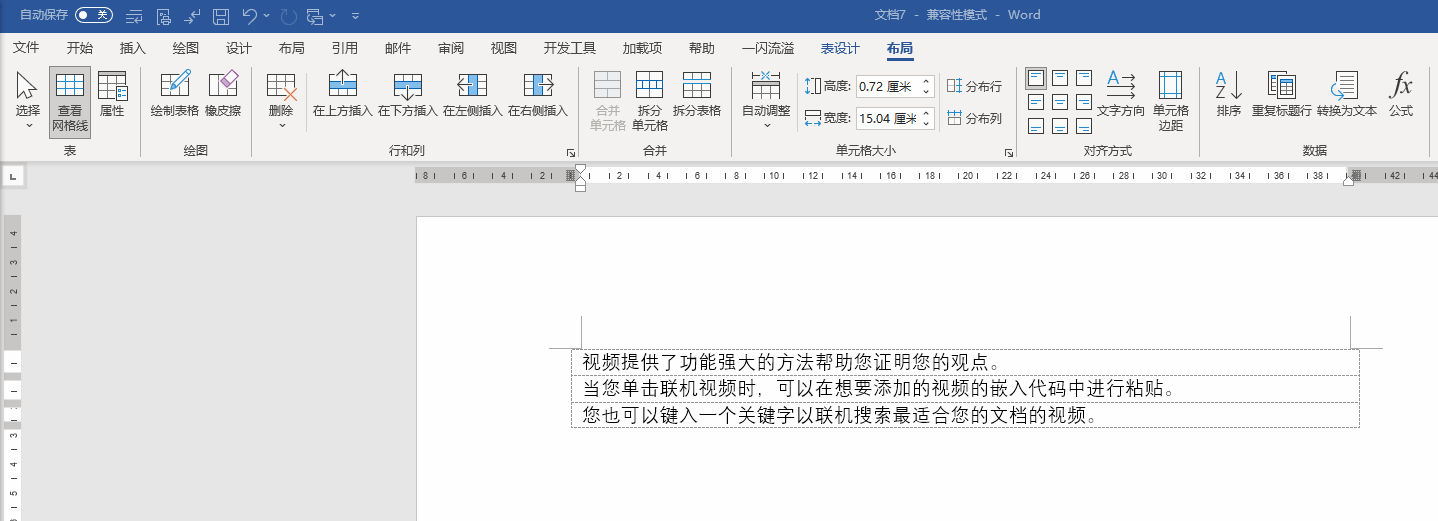The height and width of the screenshot is (521, 1438).
Task: Open the 邮件 tab
Action: (x=398, y=48)
